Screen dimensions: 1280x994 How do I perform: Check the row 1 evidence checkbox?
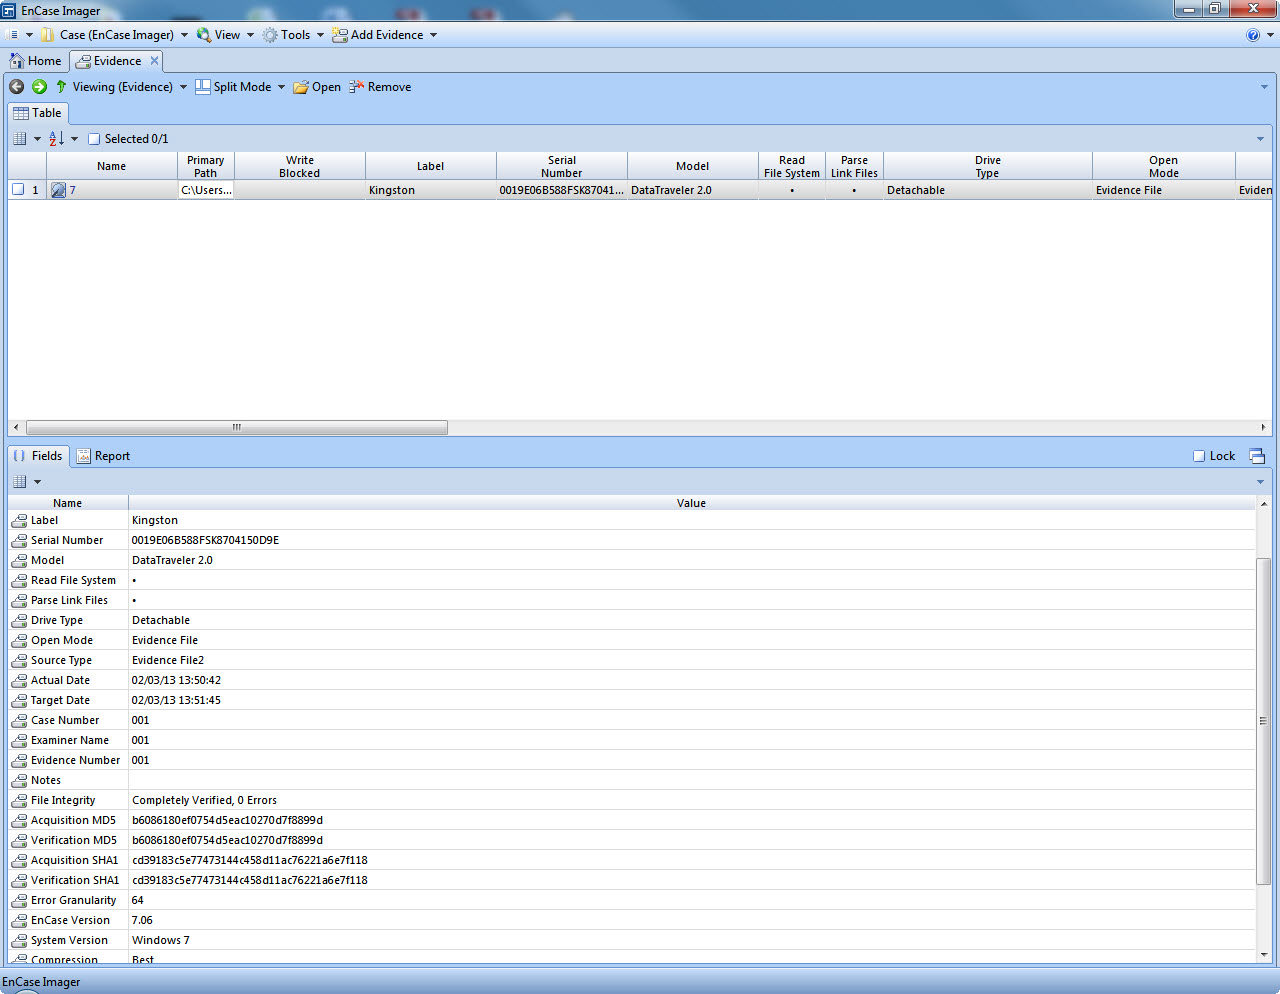[x=18, y=190]
